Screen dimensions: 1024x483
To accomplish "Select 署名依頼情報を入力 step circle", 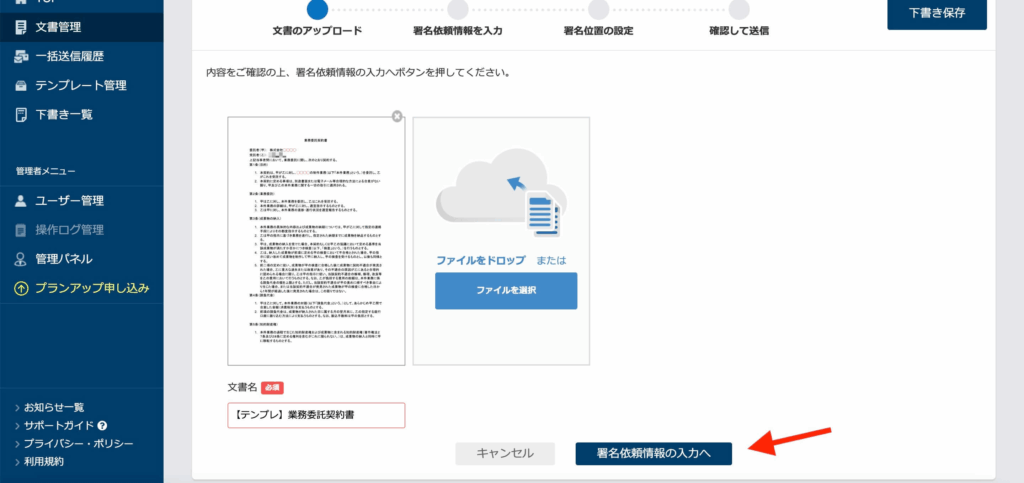I will [458, 9].
